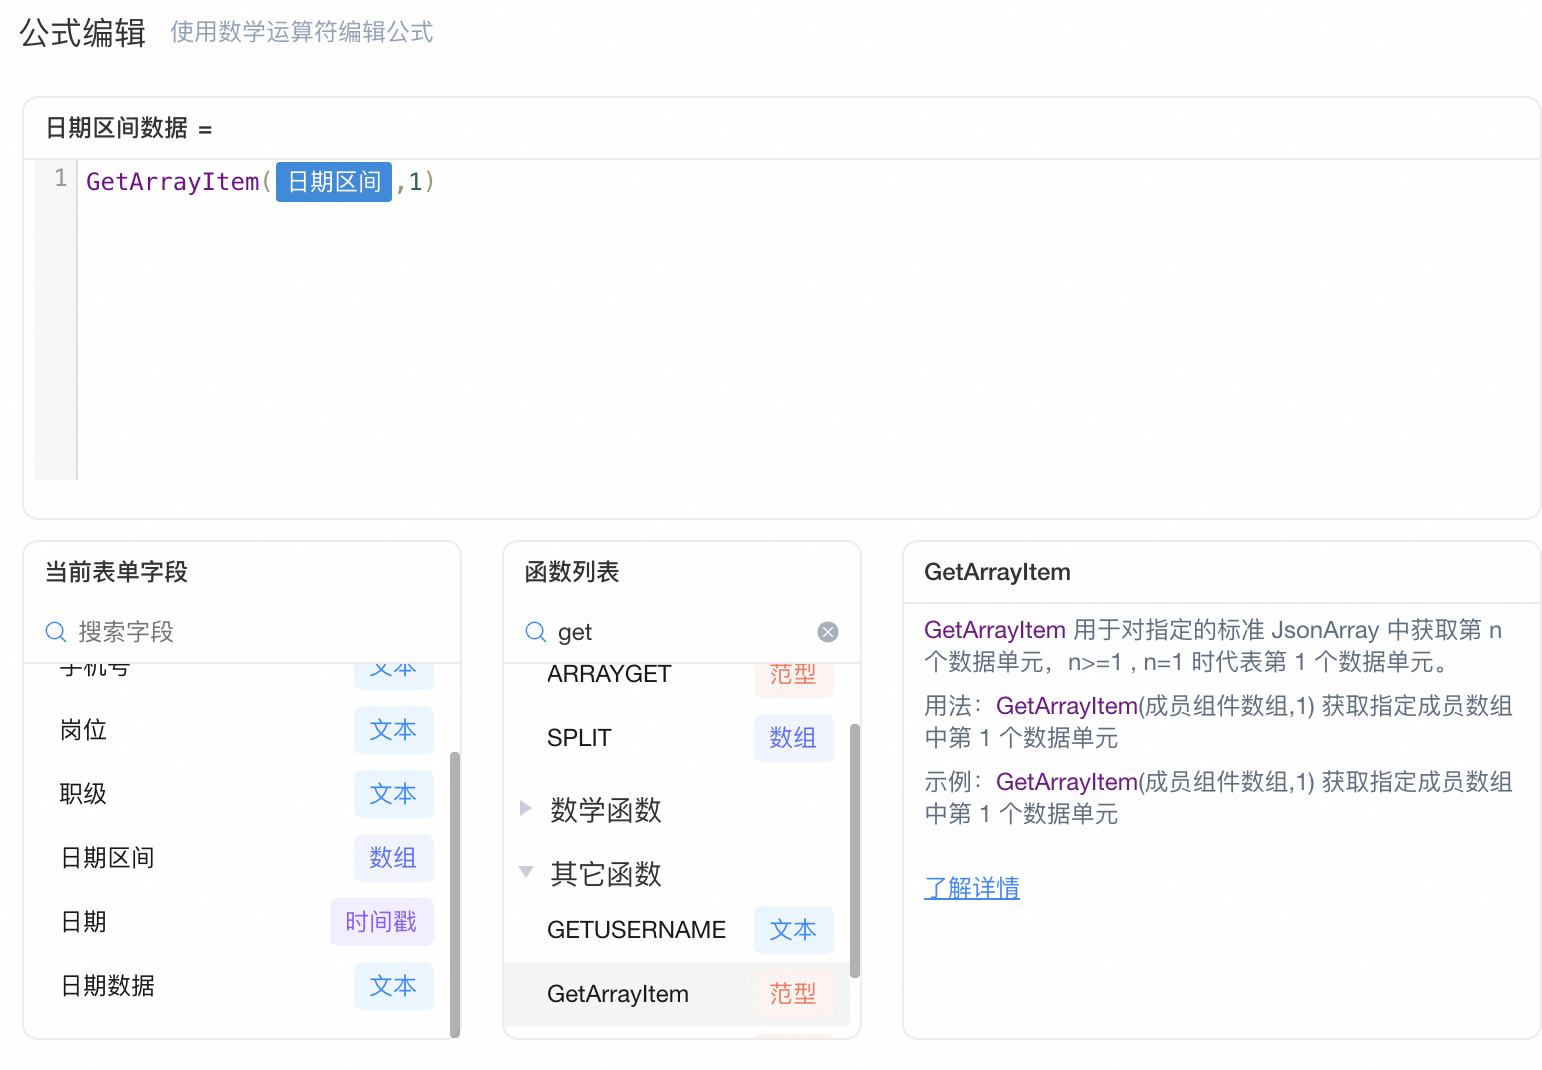Image resolution: width=1542 pixels, height=1070 pixels.
Task: Clear the 'get' function search text
Action: pos(828,632)
